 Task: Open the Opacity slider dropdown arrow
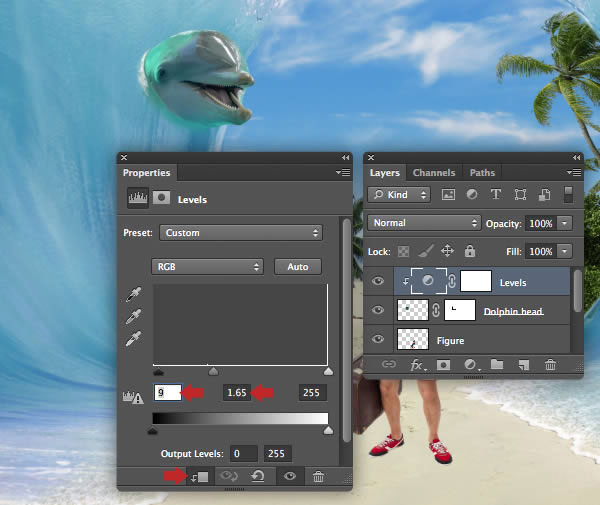tap(565, 223)
